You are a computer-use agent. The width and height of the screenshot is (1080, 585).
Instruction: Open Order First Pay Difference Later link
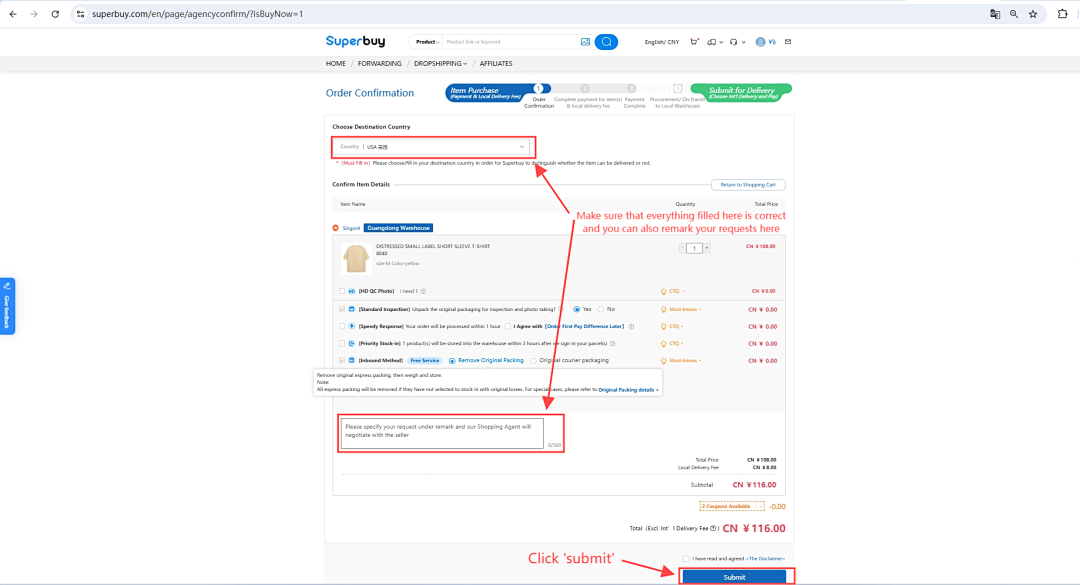coord(585,327)
